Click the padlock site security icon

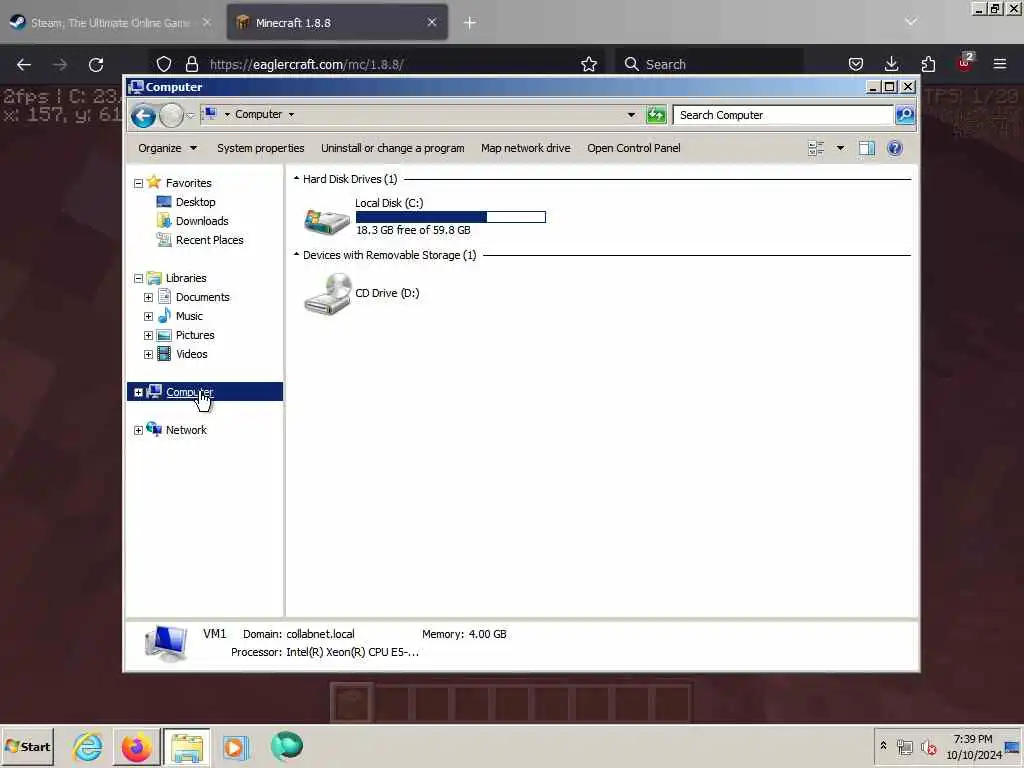[191, 64]
